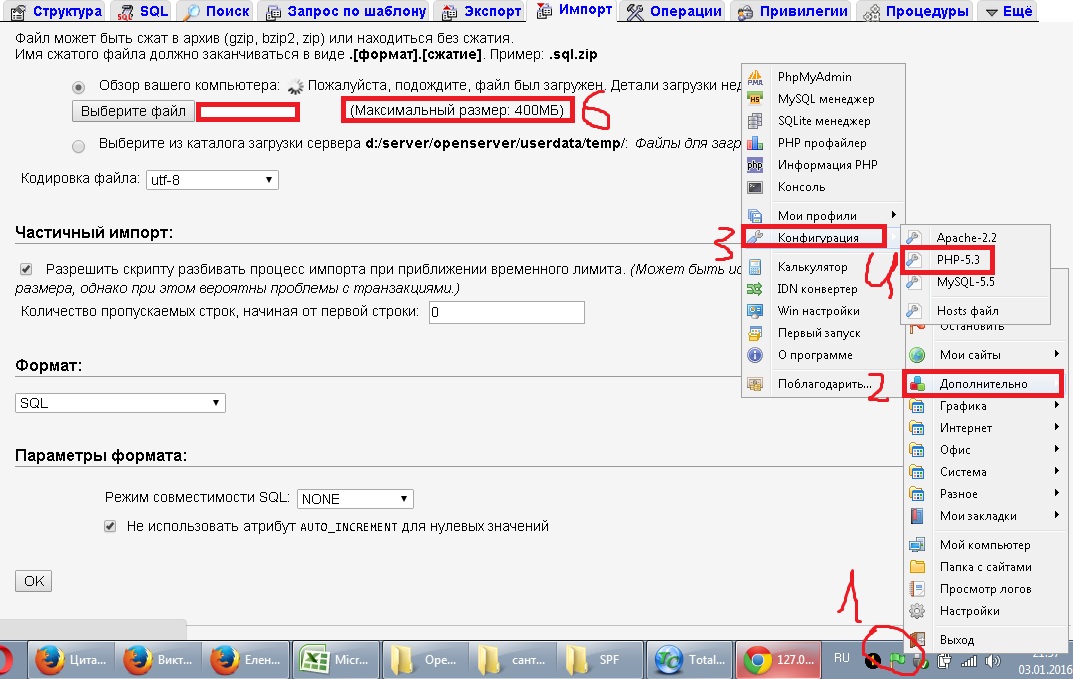Select the browse your computer radio button
The width and height of the screenshot is (1073, 679).
[x=79, y=86]
